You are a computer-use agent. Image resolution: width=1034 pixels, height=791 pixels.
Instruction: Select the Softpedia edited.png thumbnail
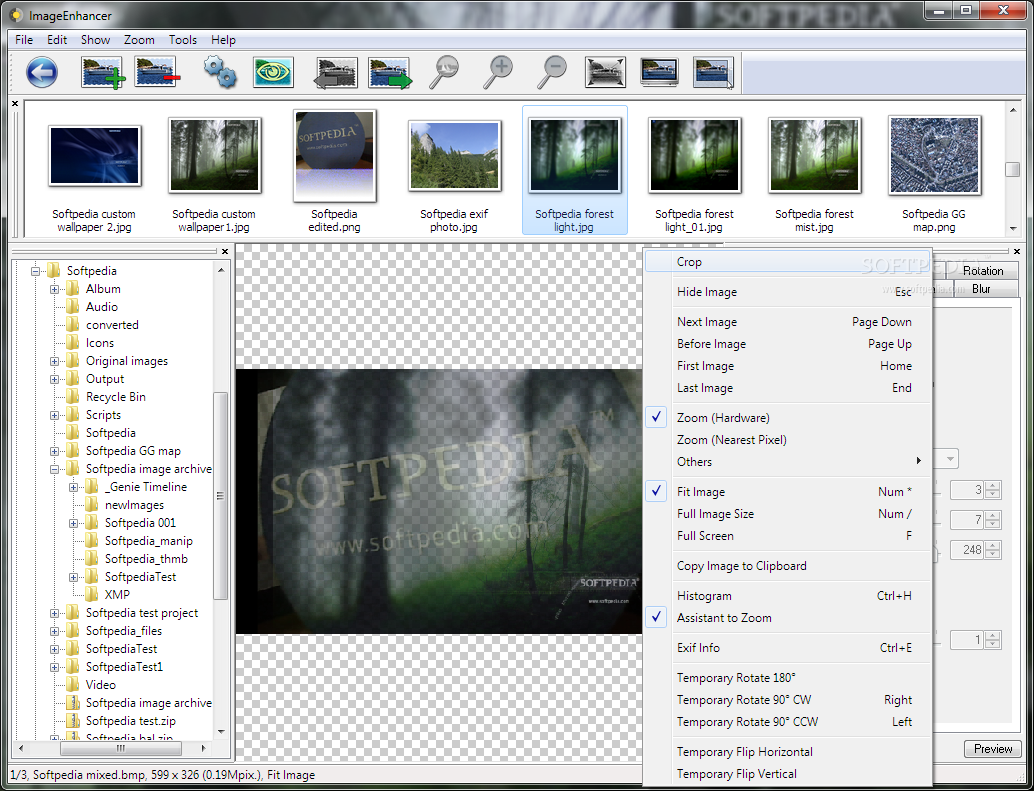click(334, 170)
